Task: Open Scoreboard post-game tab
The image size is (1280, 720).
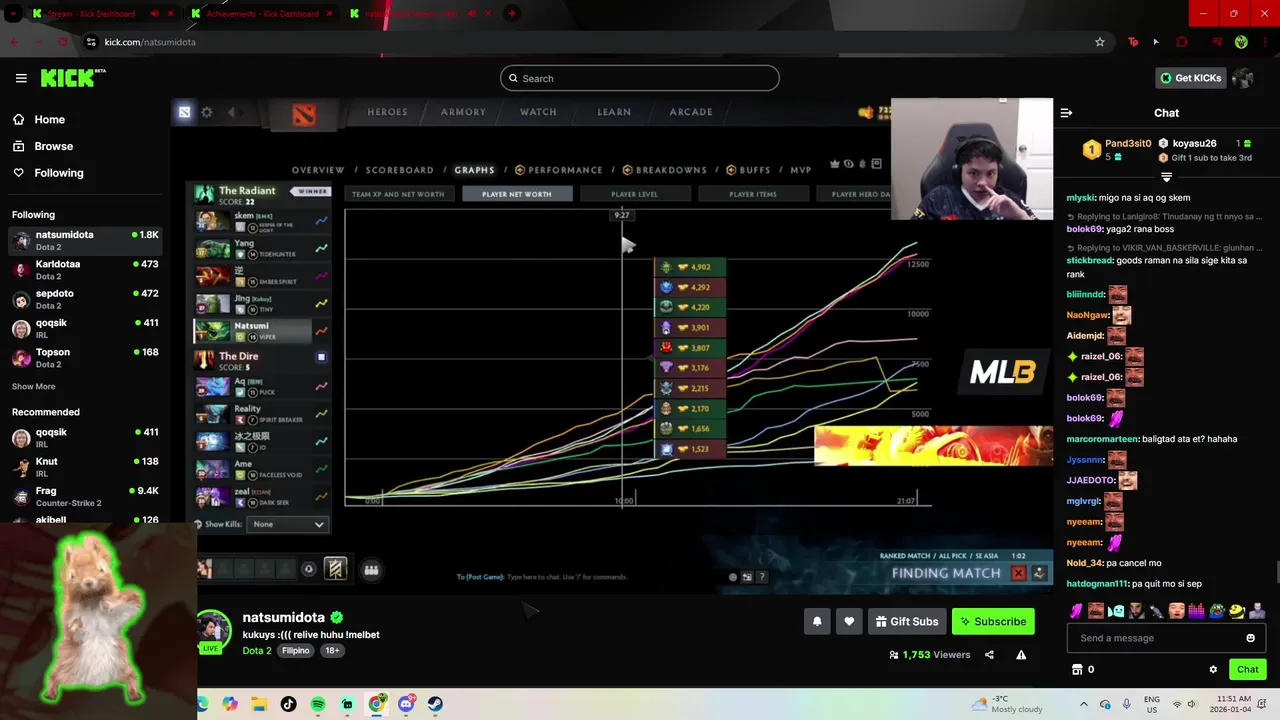Action: tap(399, 170)
